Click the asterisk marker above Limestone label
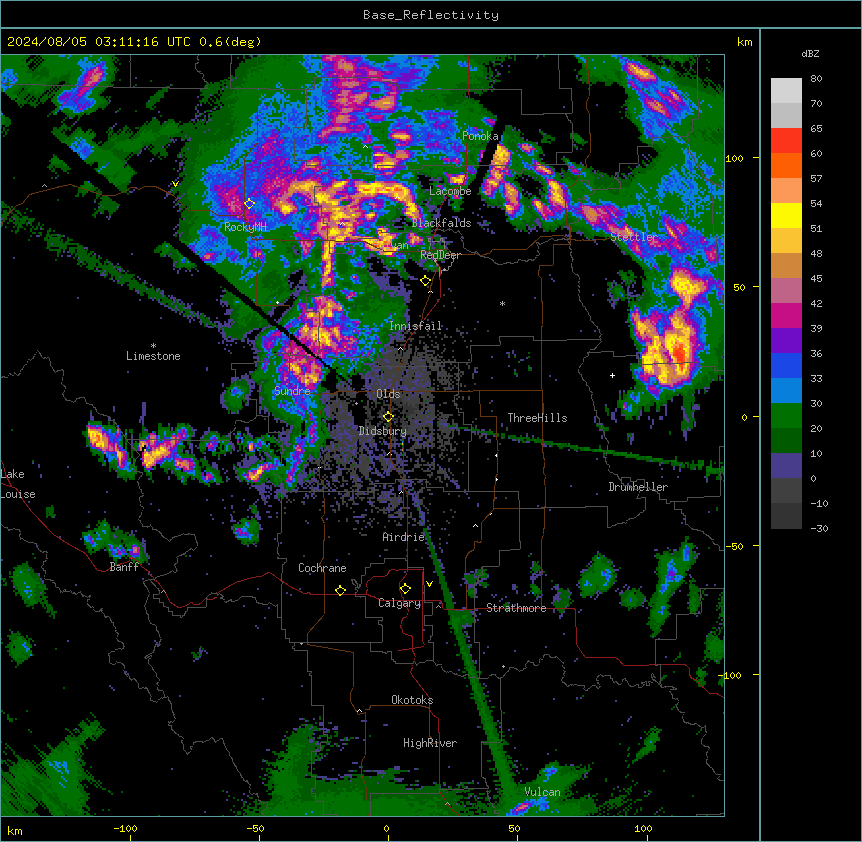This screenshot has width=862, height=842. click(153, 346)
